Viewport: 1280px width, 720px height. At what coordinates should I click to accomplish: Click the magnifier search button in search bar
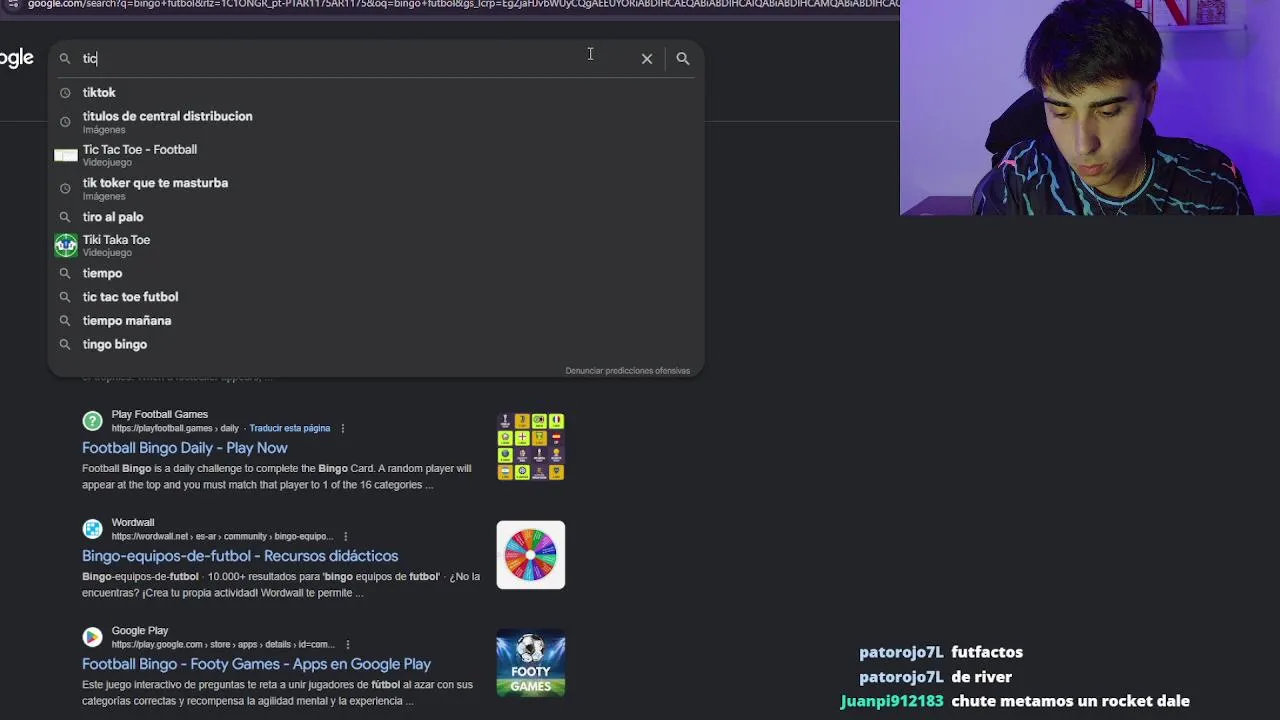tap(683, 59)
